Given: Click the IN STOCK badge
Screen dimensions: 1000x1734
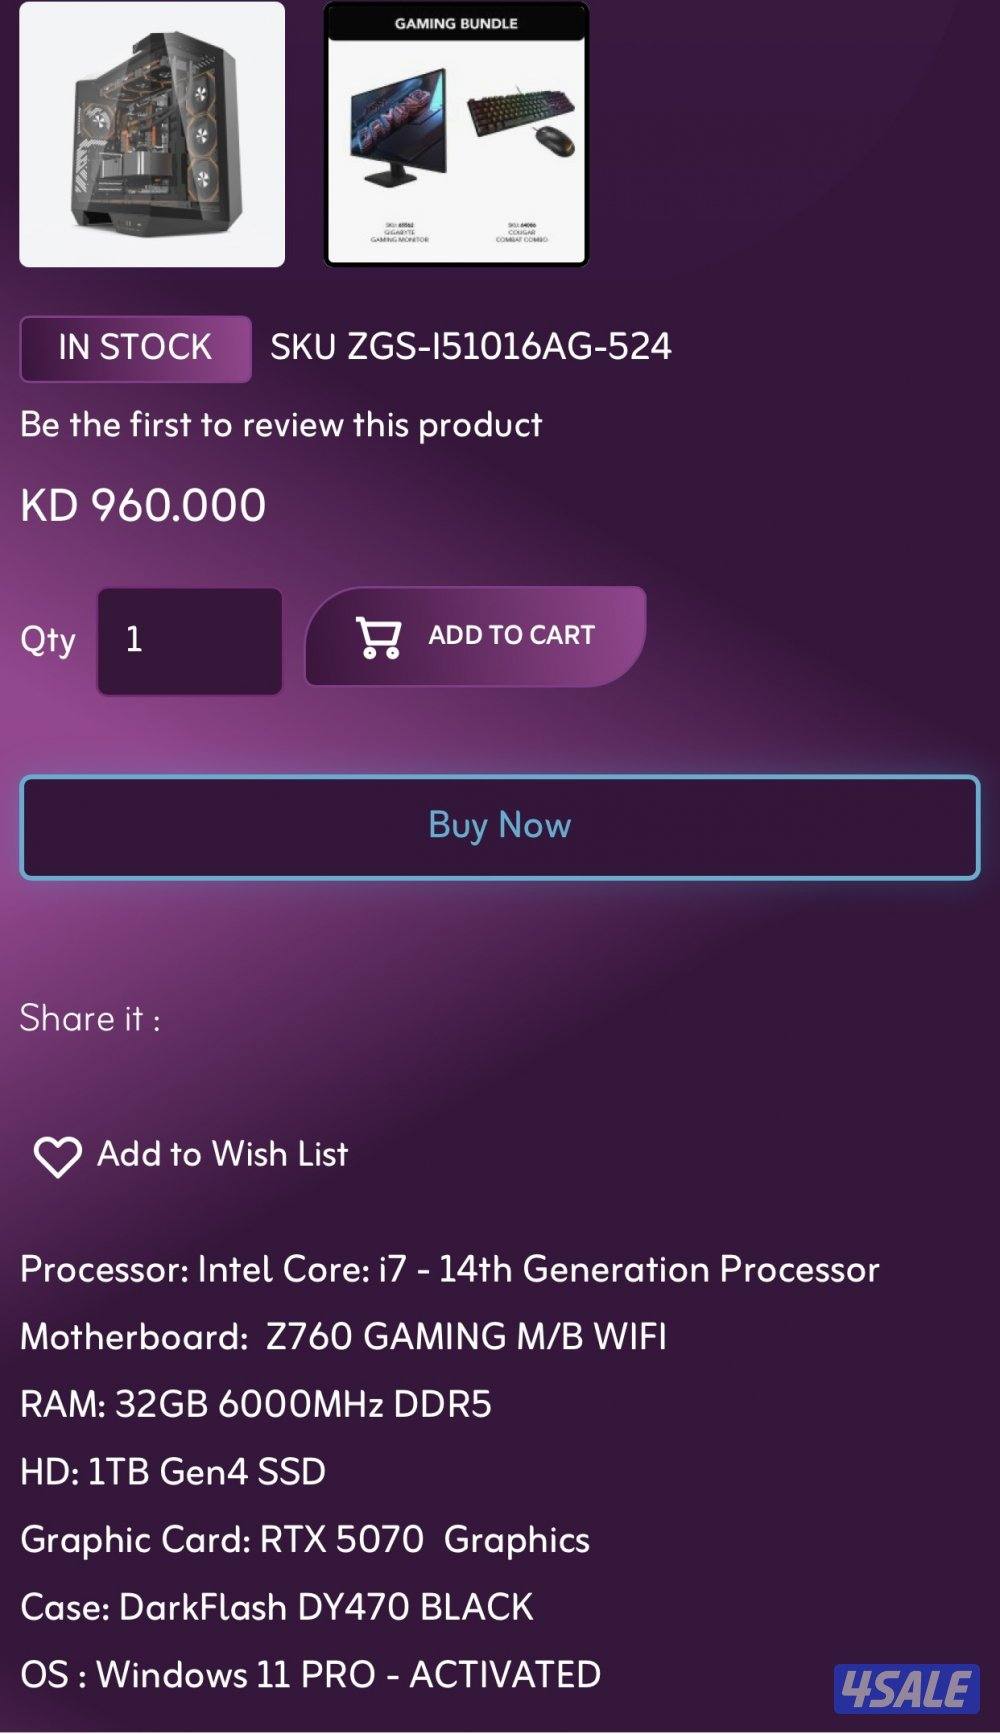Looking at the screenshot, I should pyautogui.click(x=135, y=348).
